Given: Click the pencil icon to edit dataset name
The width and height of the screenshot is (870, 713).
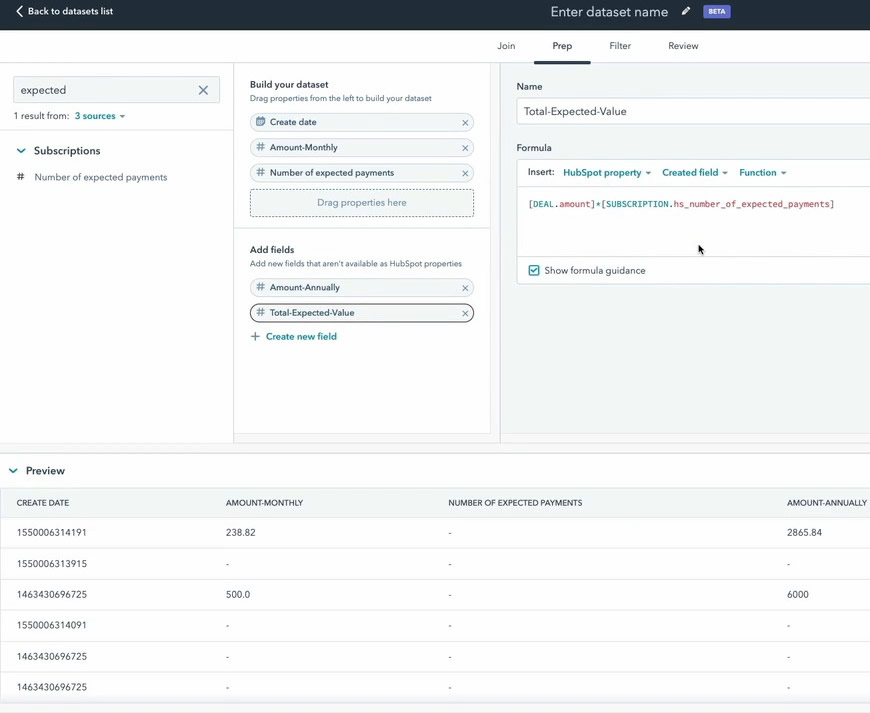Looking at the screenshot, I should 686,12.
